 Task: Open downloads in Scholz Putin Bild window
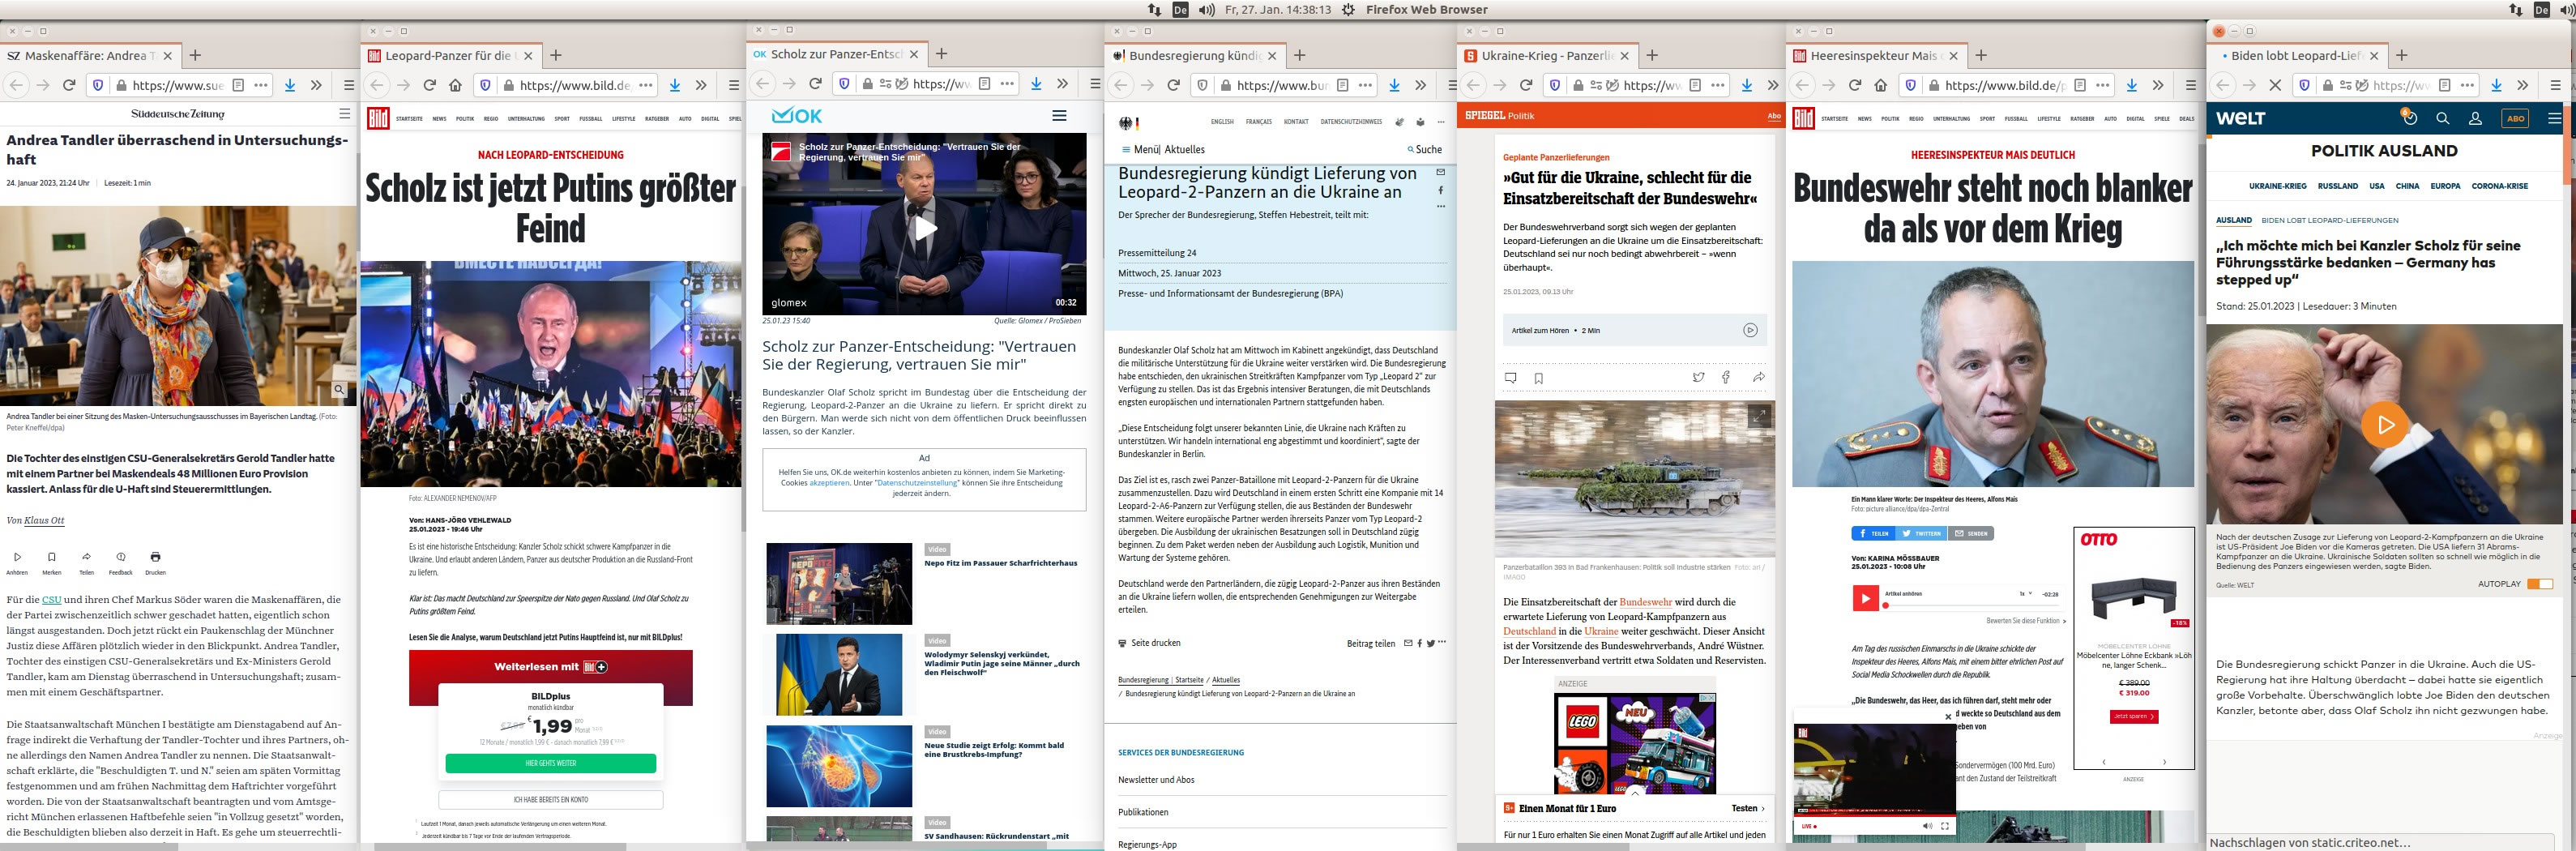pos(675,85)
